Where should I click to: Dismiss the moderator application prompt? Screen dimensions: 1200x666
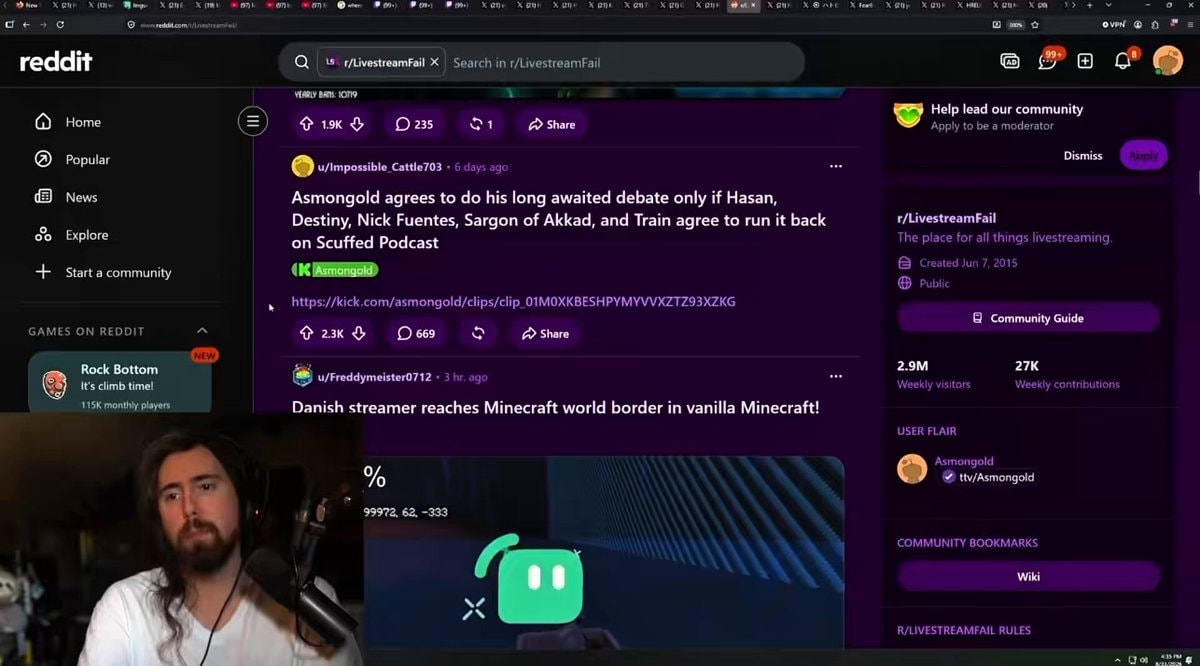tap(1083, 155)
